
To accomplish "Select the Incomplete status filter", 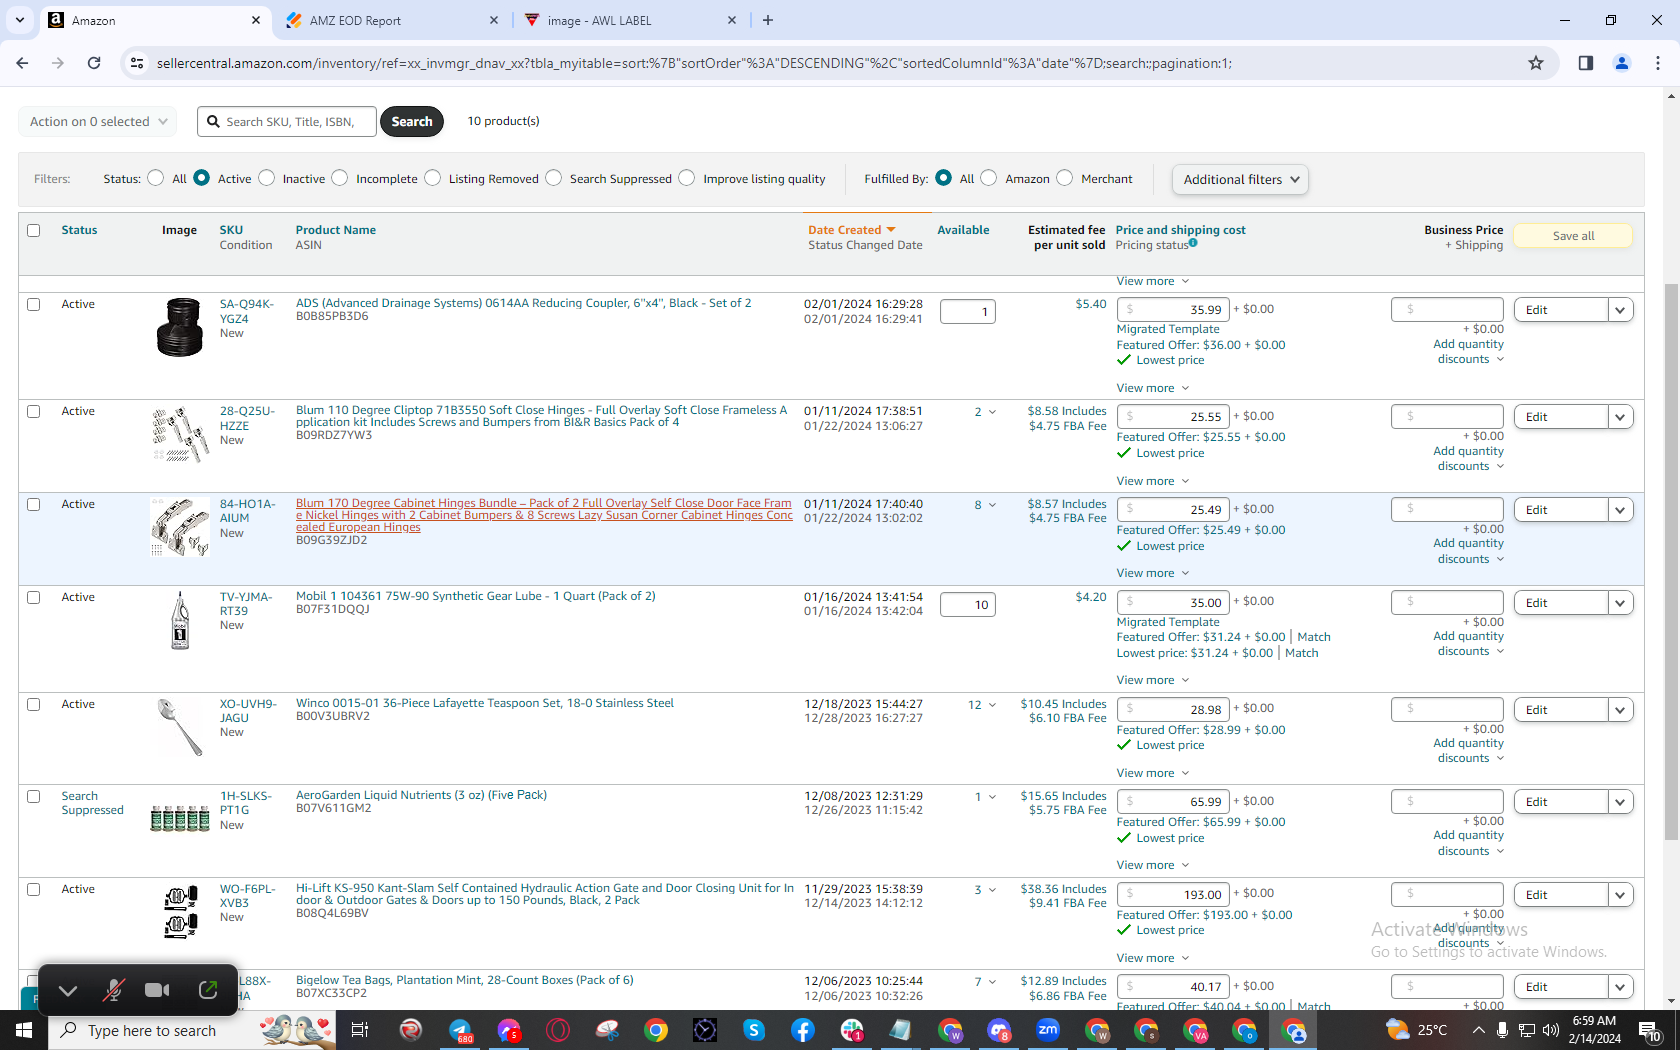I will pos(340,178).
